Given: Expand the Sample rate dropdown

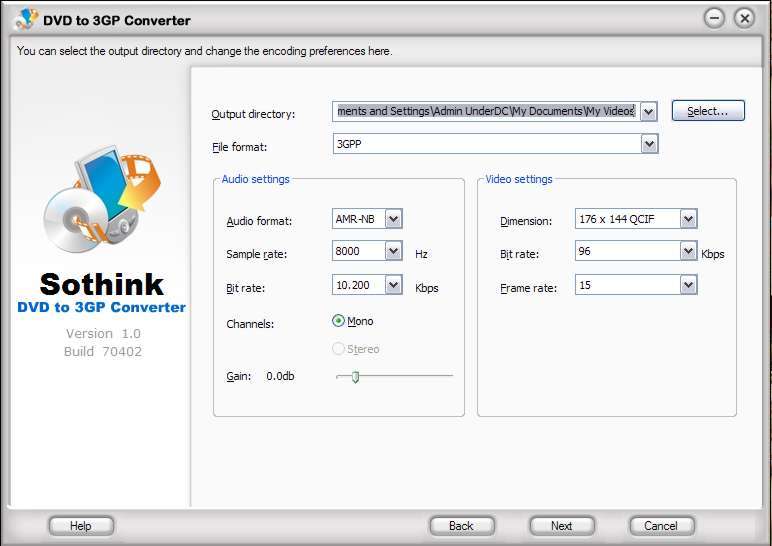Looking at the screenshot, I should tap(393, 251).
